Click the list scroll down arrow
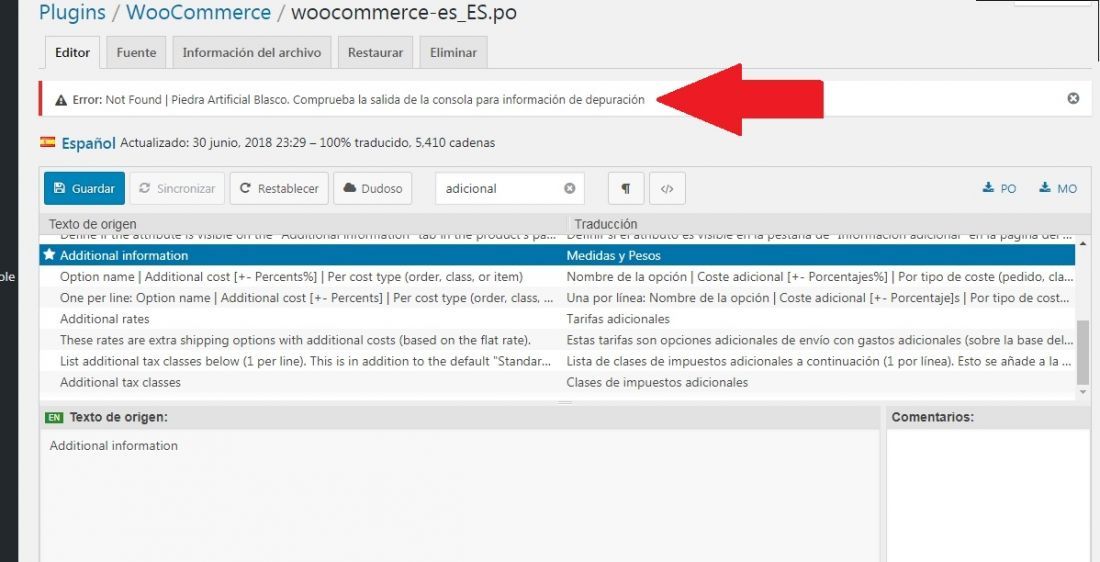 click(x=1083, y=392)
